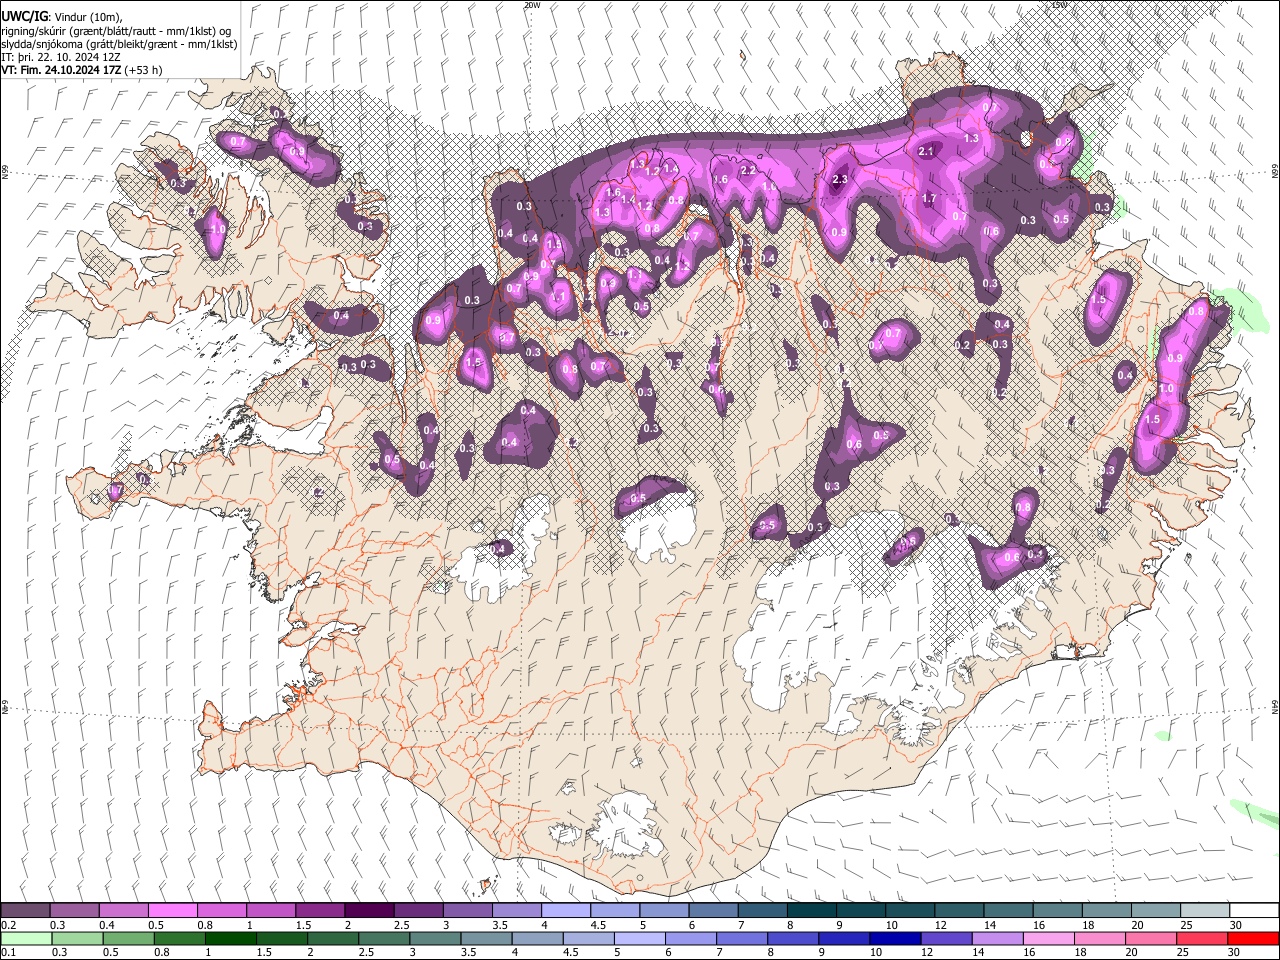Click the 2.3 precipitation value on the map
The height and width of the screenshot is (960, 1280).
coord(840,180)
